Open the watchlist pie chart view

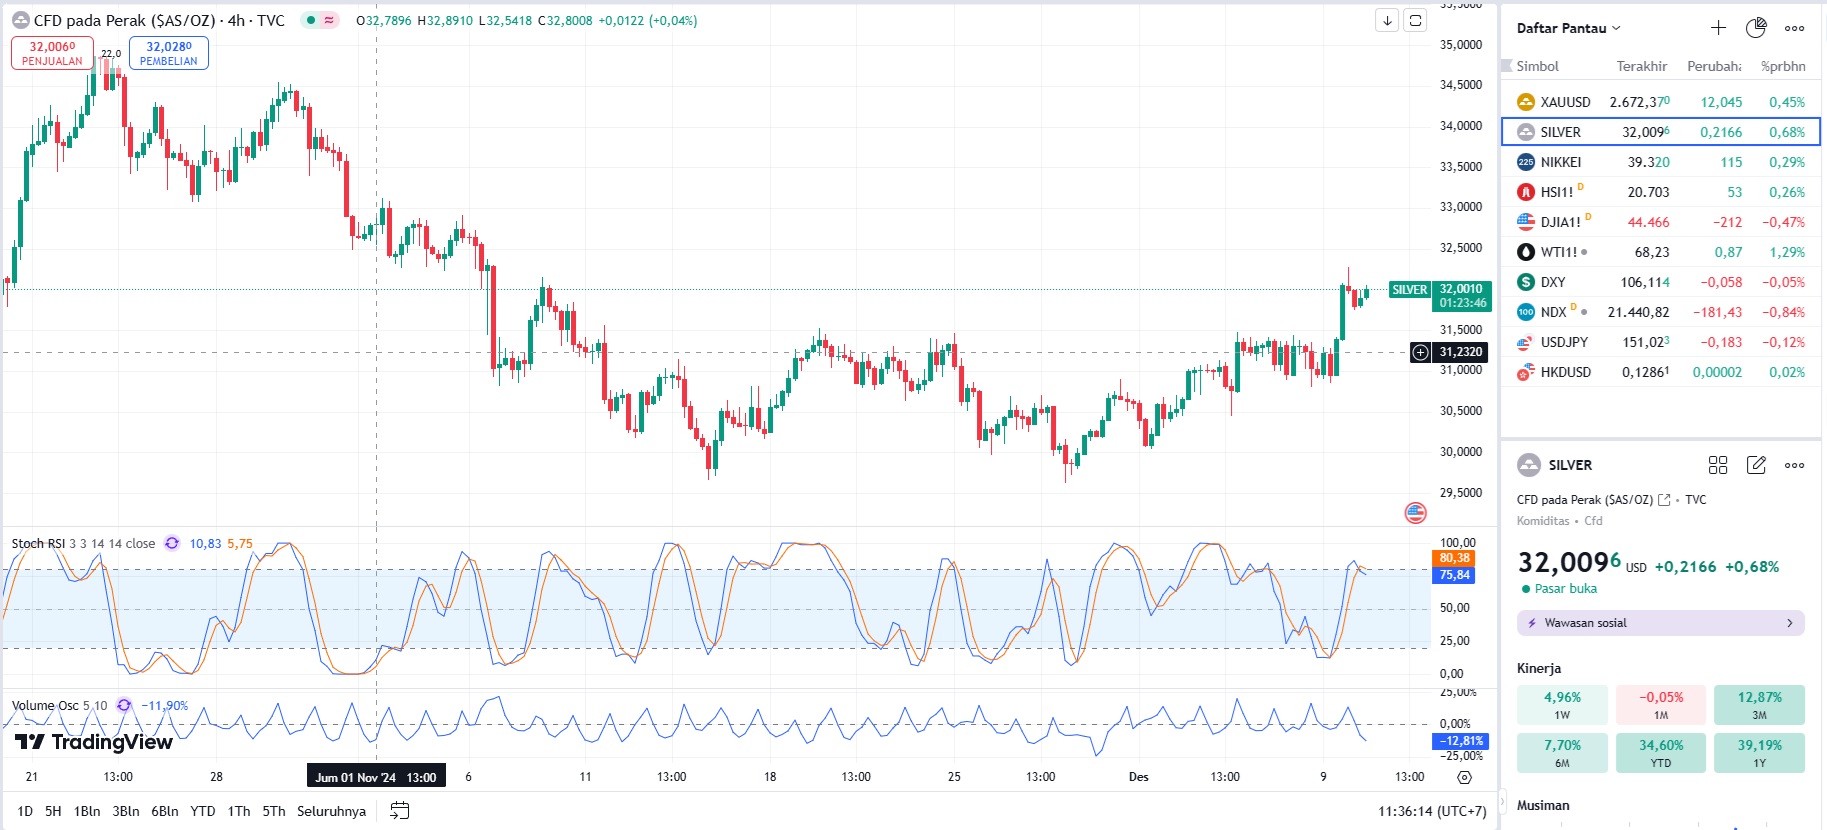(1756, 28)
